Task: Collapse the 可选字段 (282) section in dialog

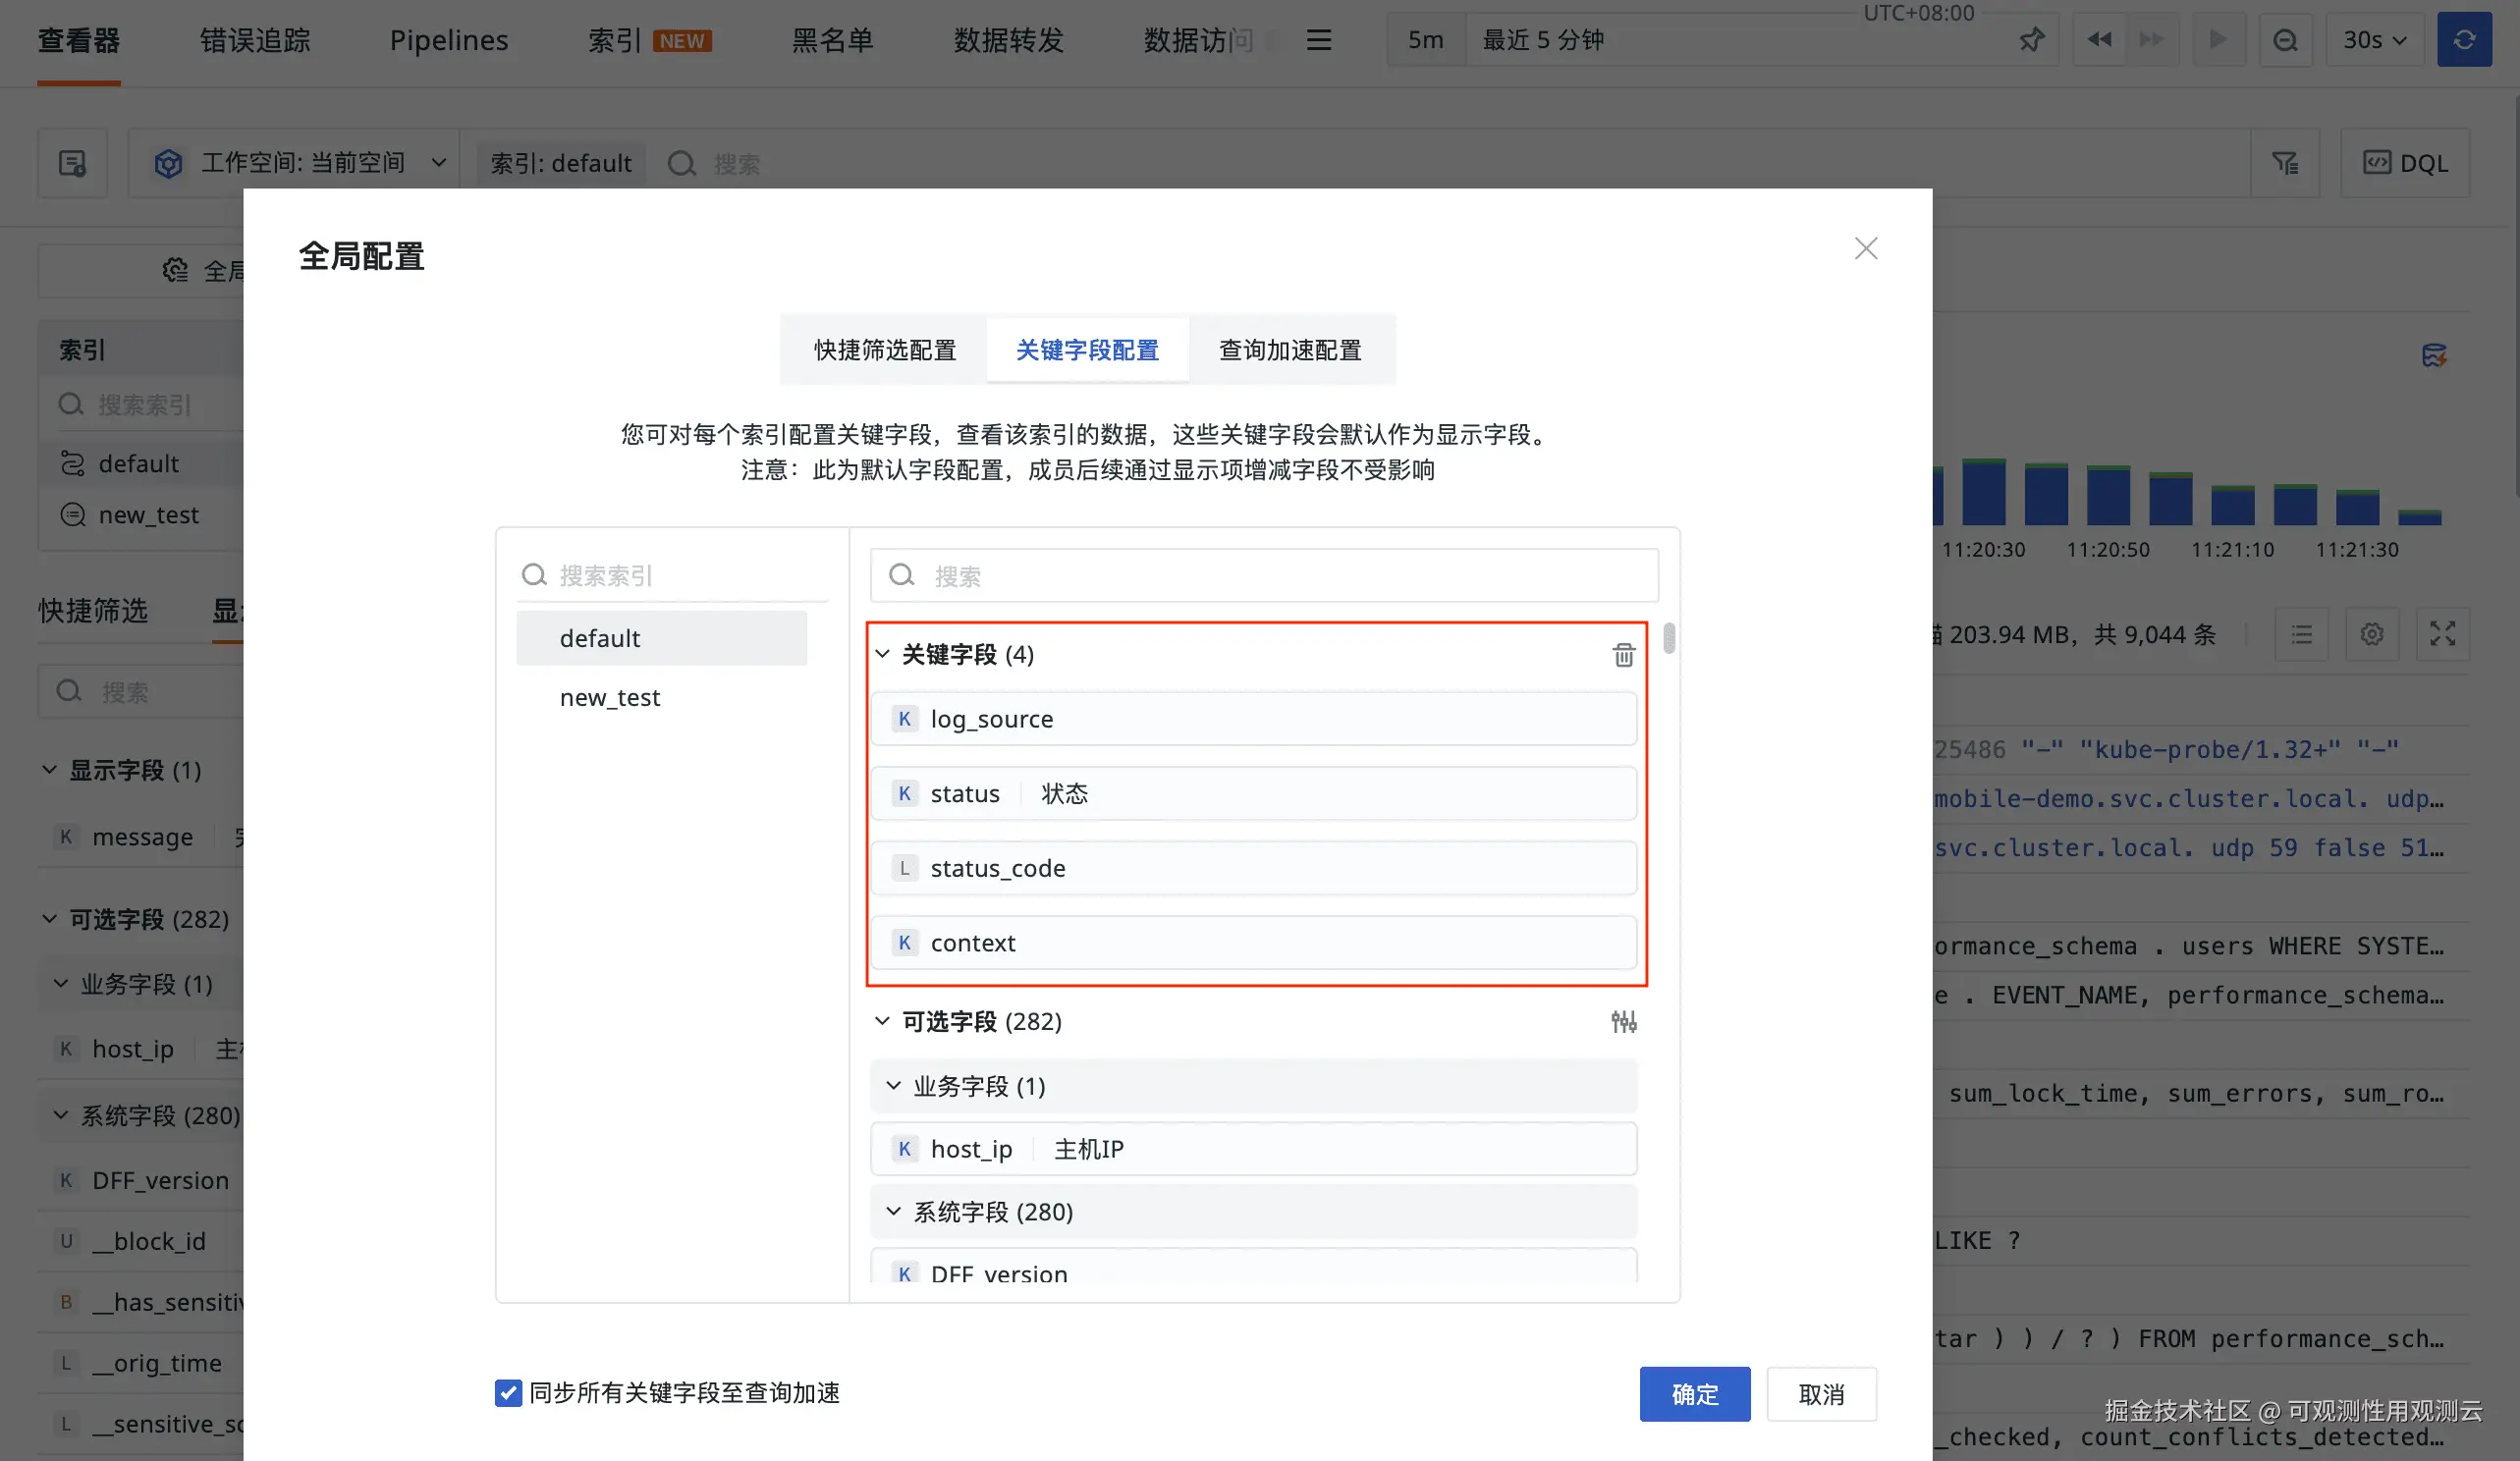Action: pyautogui.click(x=882, y=1021)
